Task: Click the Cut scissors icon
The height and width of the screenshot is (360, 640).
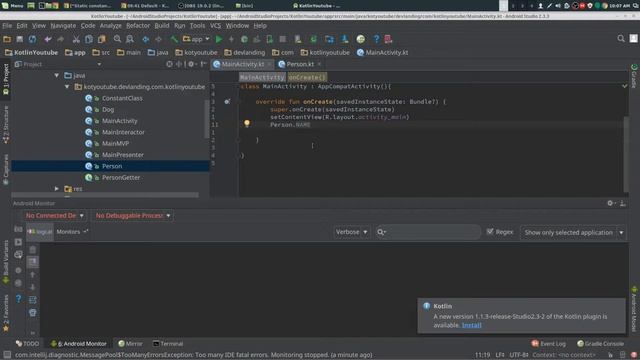Action: tap(76, 39)
